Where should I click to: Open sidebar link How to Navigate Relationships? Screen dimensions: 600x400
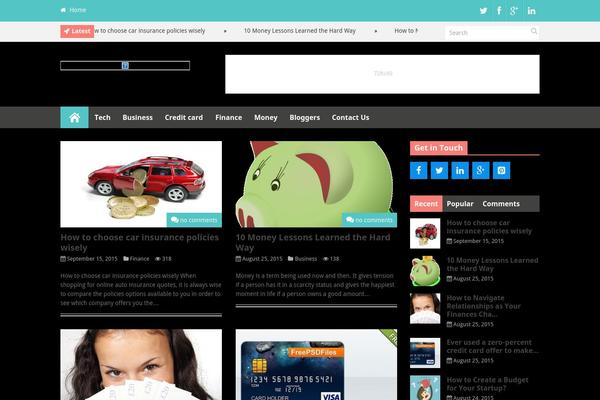[484, 306]
